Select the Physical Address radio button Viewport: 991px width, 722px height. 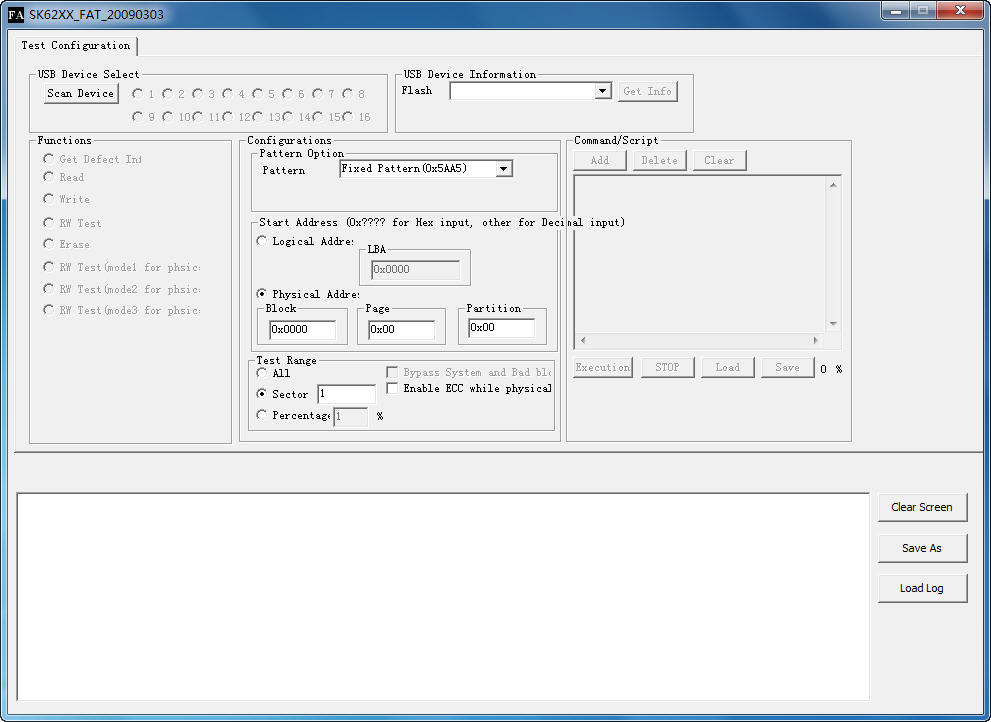tap(262, 294)
